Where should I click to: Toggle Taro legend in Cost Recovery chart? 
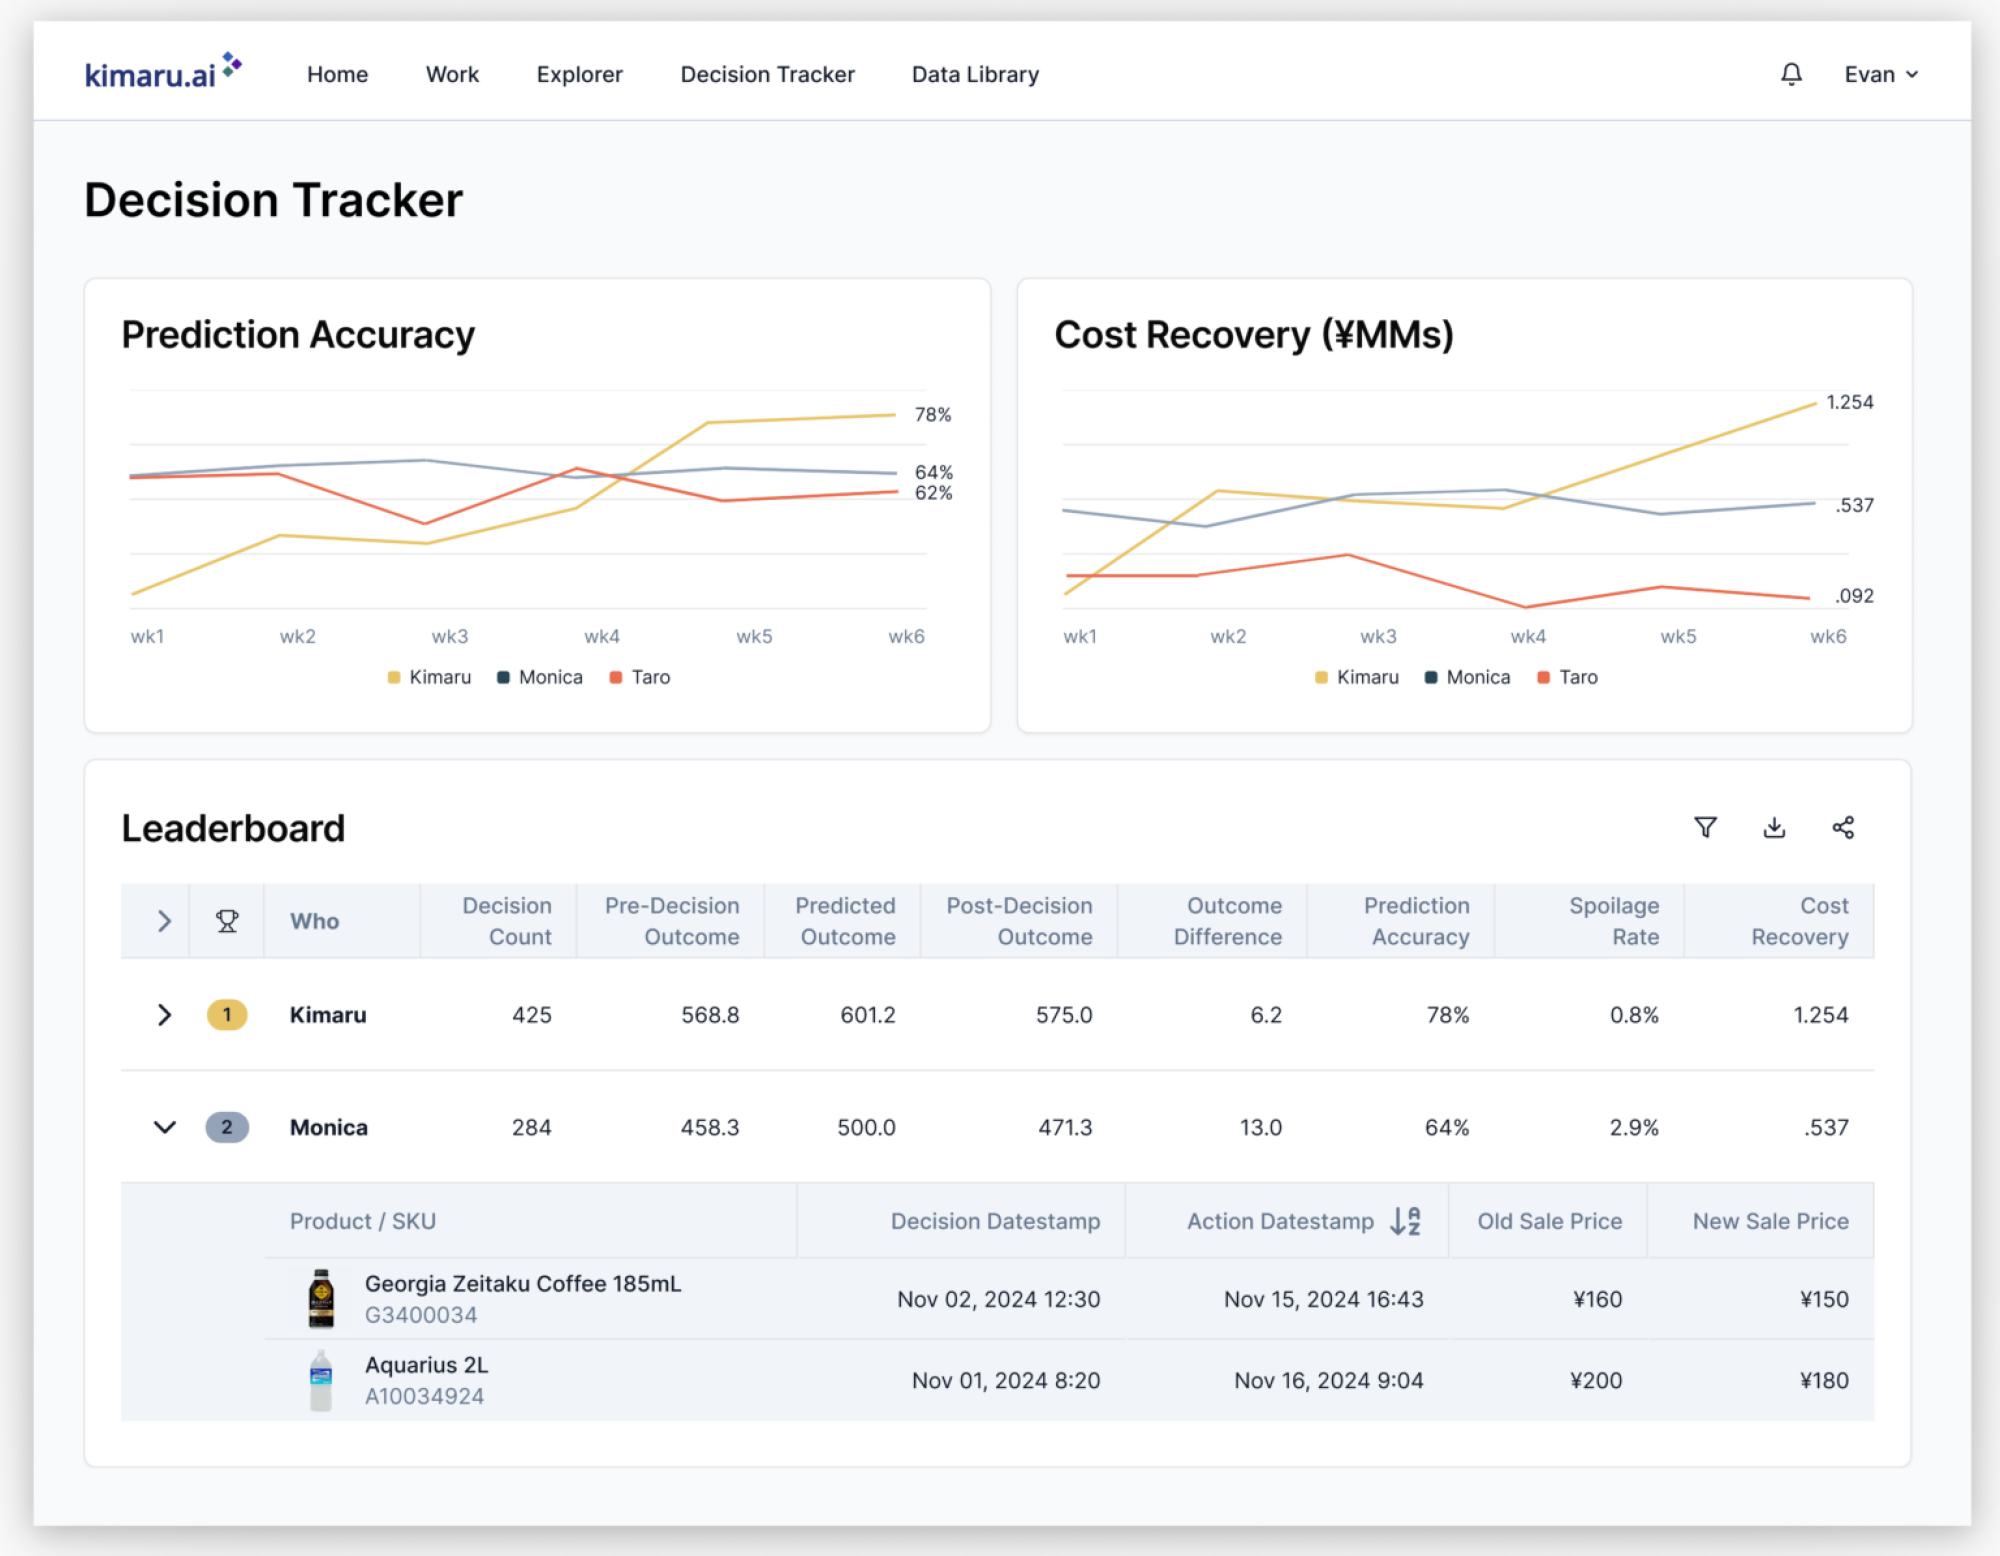[x=1568, y=677]
